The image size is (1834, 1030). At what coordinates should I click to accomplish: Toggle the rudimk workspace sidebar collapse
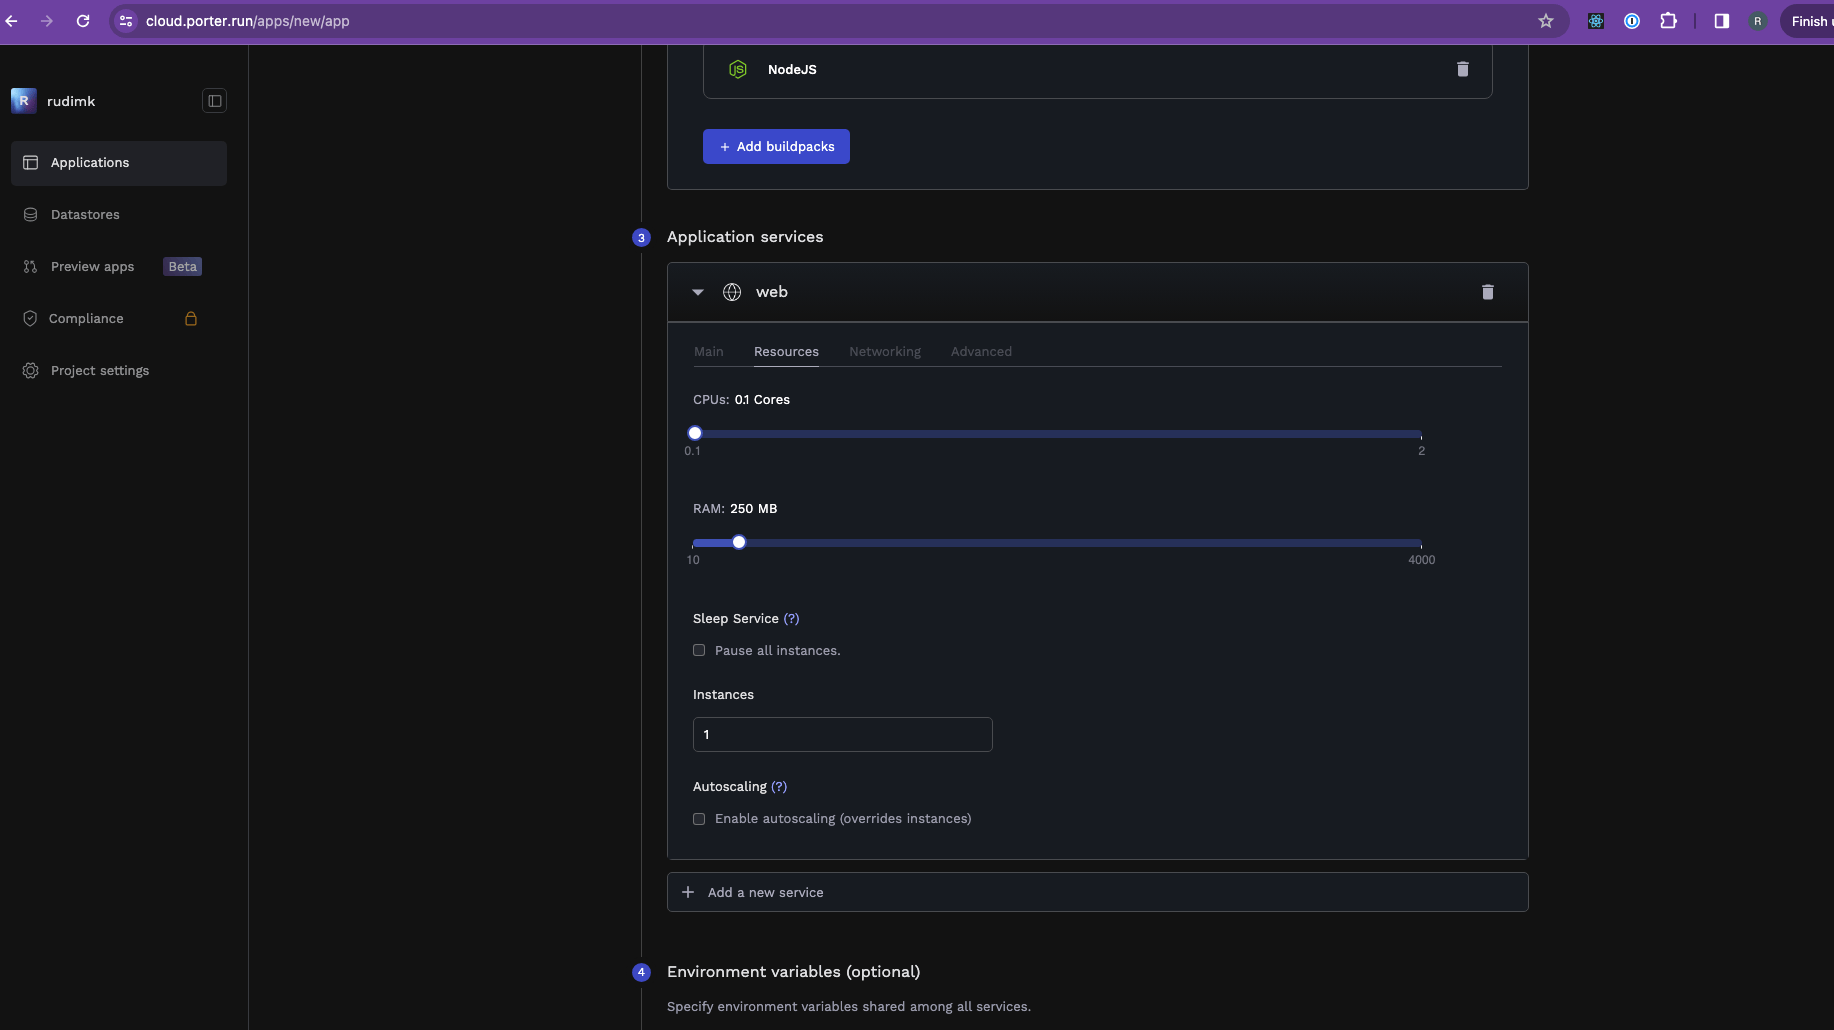point(214,100)
